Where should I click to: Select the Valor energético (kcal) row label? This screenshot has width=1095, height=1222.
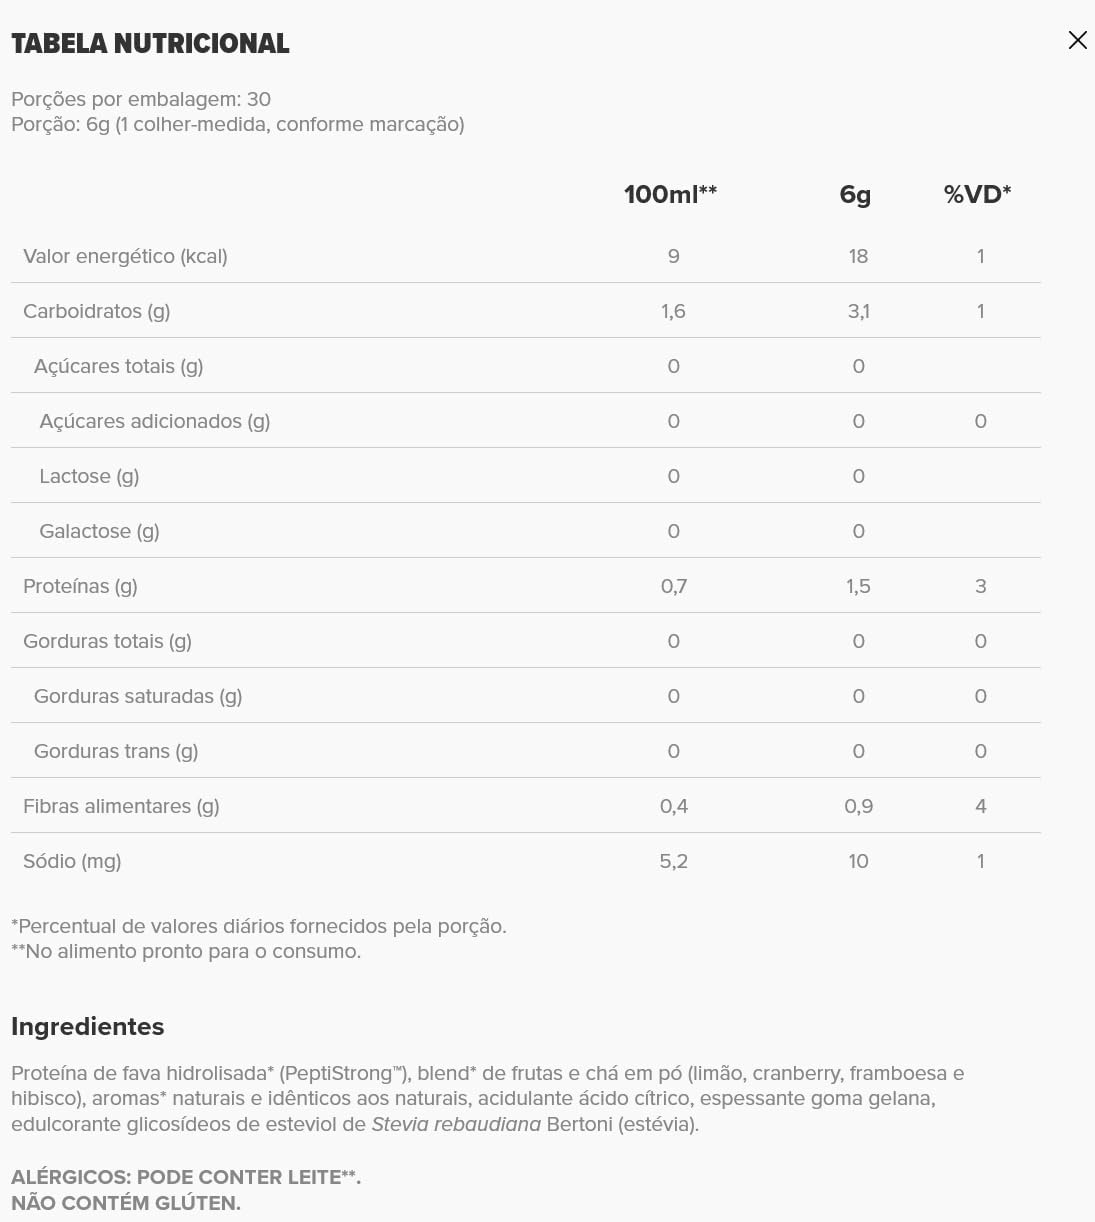click(125, 256)
